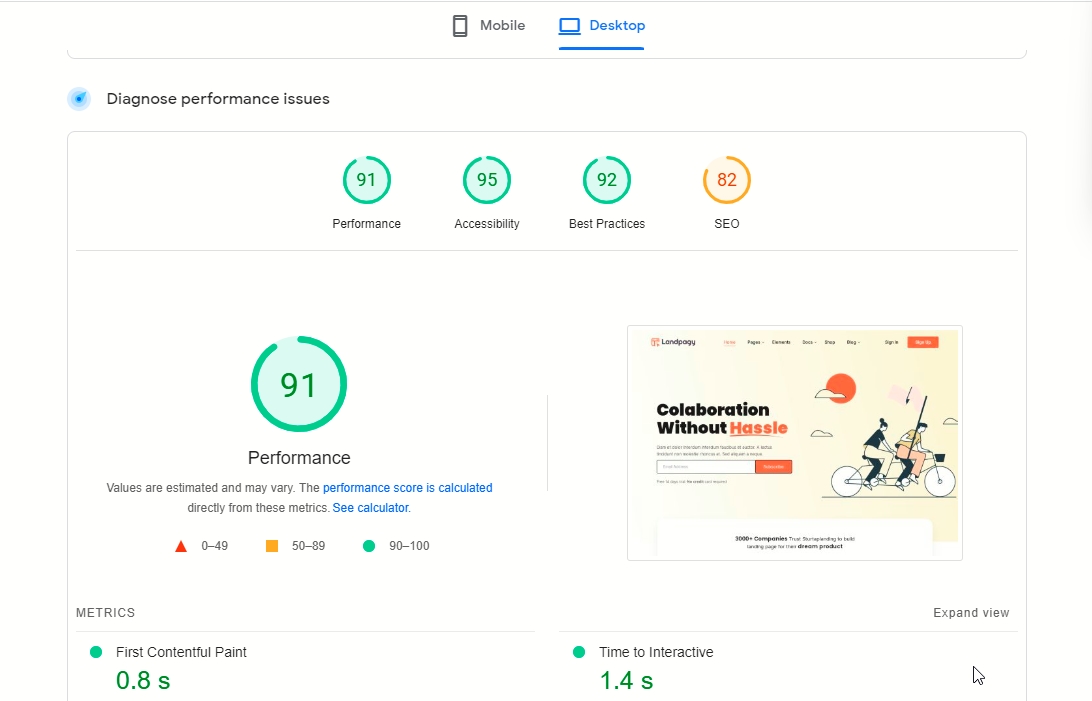Click the '90–100' legend range text
This screenshot has width=1092, height=701.
410,546
